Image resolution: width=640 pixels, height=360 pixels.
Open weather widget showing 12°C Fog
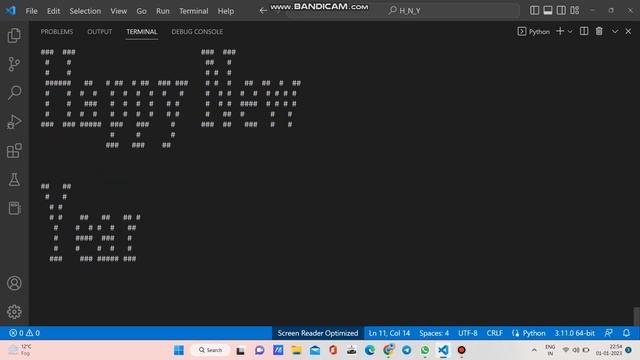point(20,350)
